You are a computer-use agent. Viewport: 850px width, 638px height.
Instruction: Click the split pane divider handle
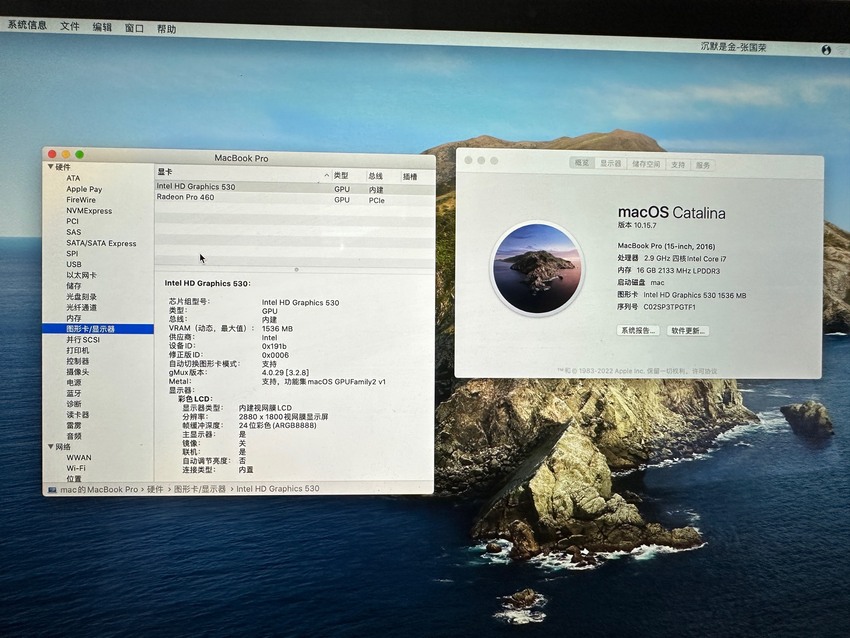[296, 269]
